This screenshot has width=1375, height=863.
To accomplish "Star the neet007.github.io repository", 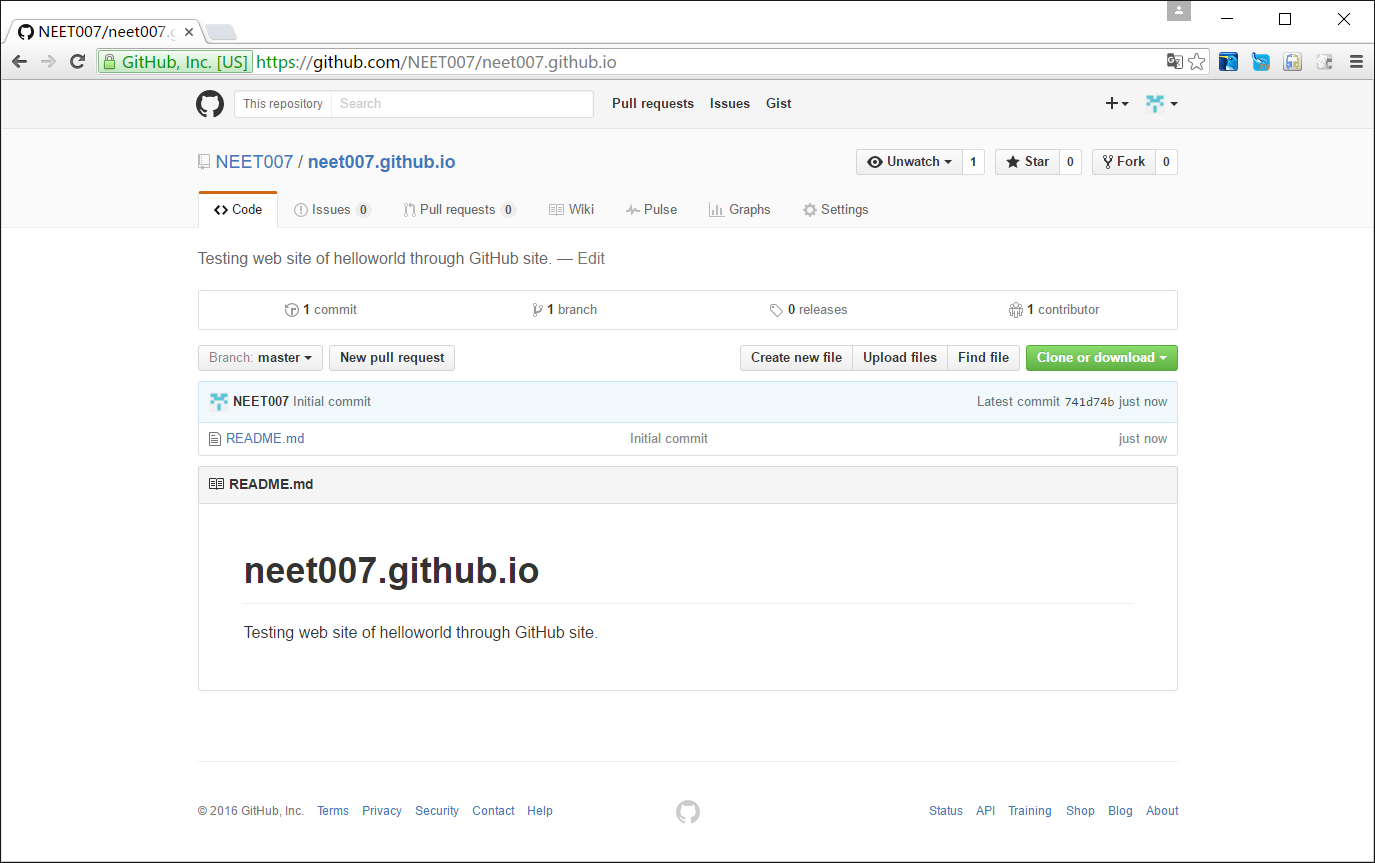I will pyautogui.click(x=1027, y=162).
